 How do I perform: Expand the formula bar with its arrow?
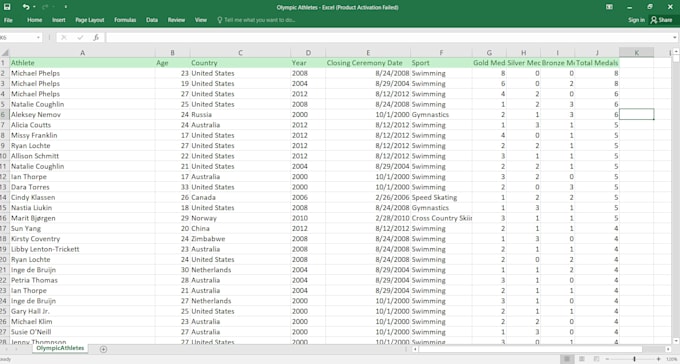(x=675, y=38)
